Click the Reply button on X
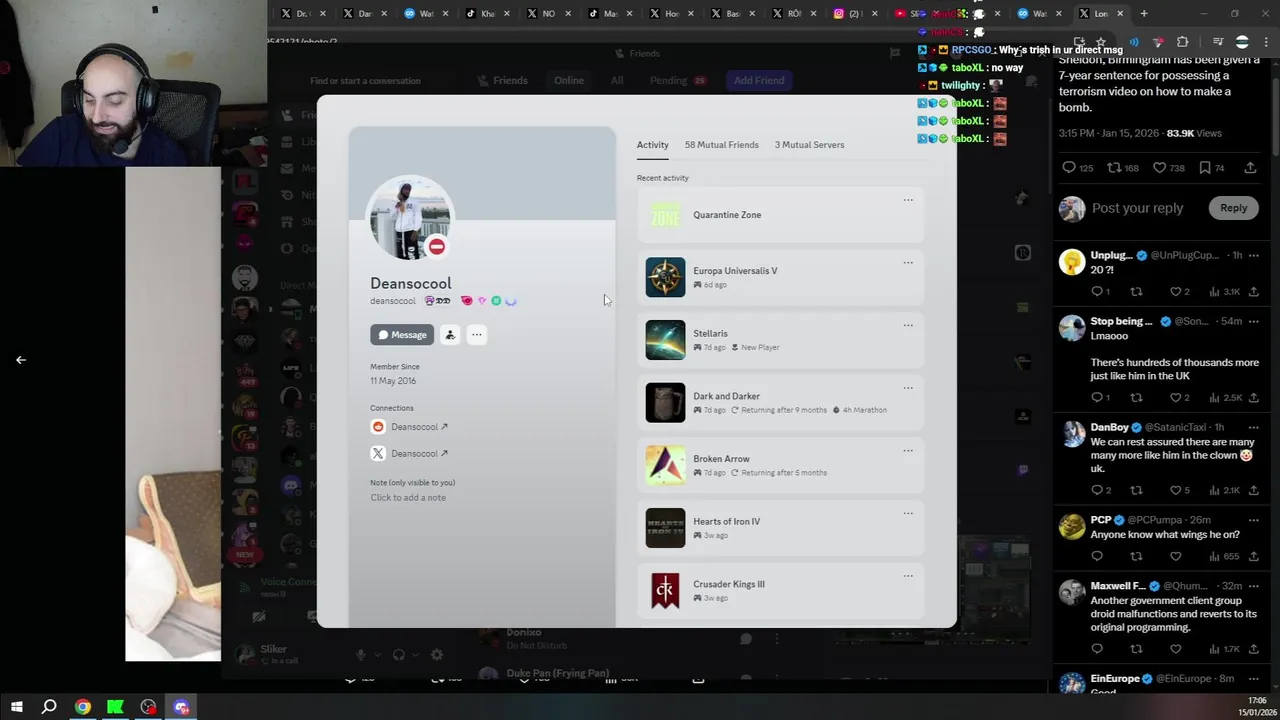Viewport: 1280px width, 720px height. pyautogui.click(x=1233, y=208)
